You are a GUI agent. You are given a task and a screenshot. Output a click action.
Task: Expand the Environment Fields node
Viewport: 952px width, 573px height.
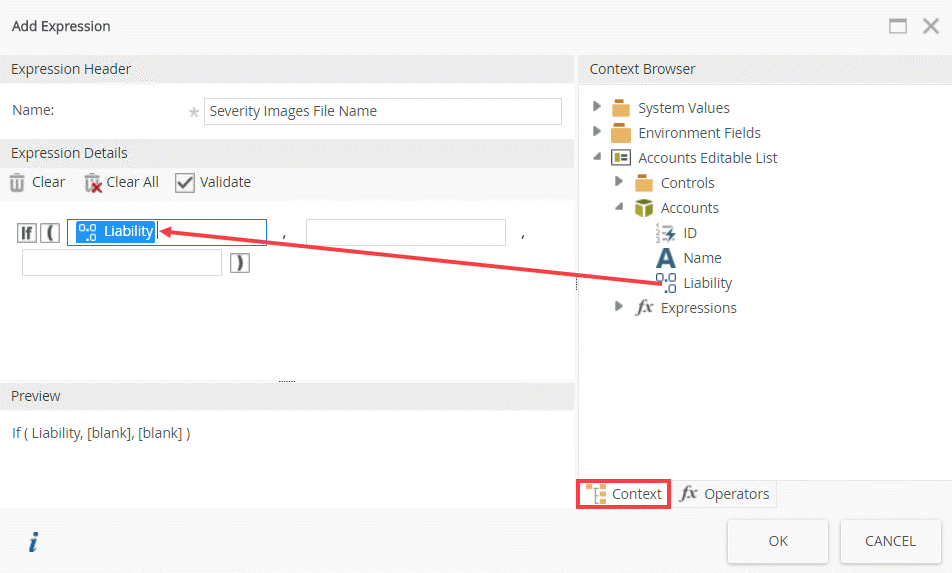pos(597,131)
